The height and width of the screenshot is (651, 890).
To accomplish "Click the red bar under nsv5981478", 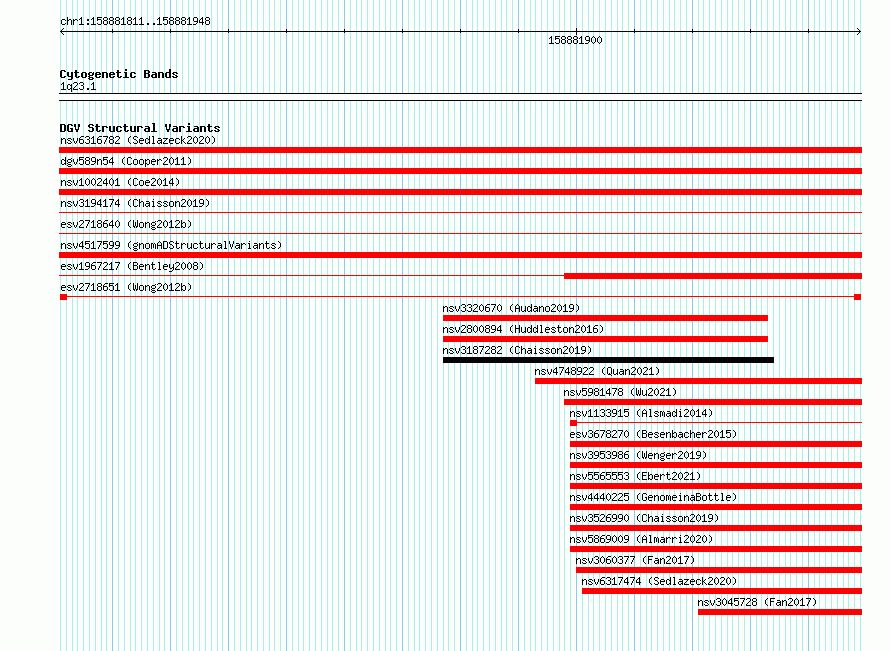I will click(x=713, y=402).
